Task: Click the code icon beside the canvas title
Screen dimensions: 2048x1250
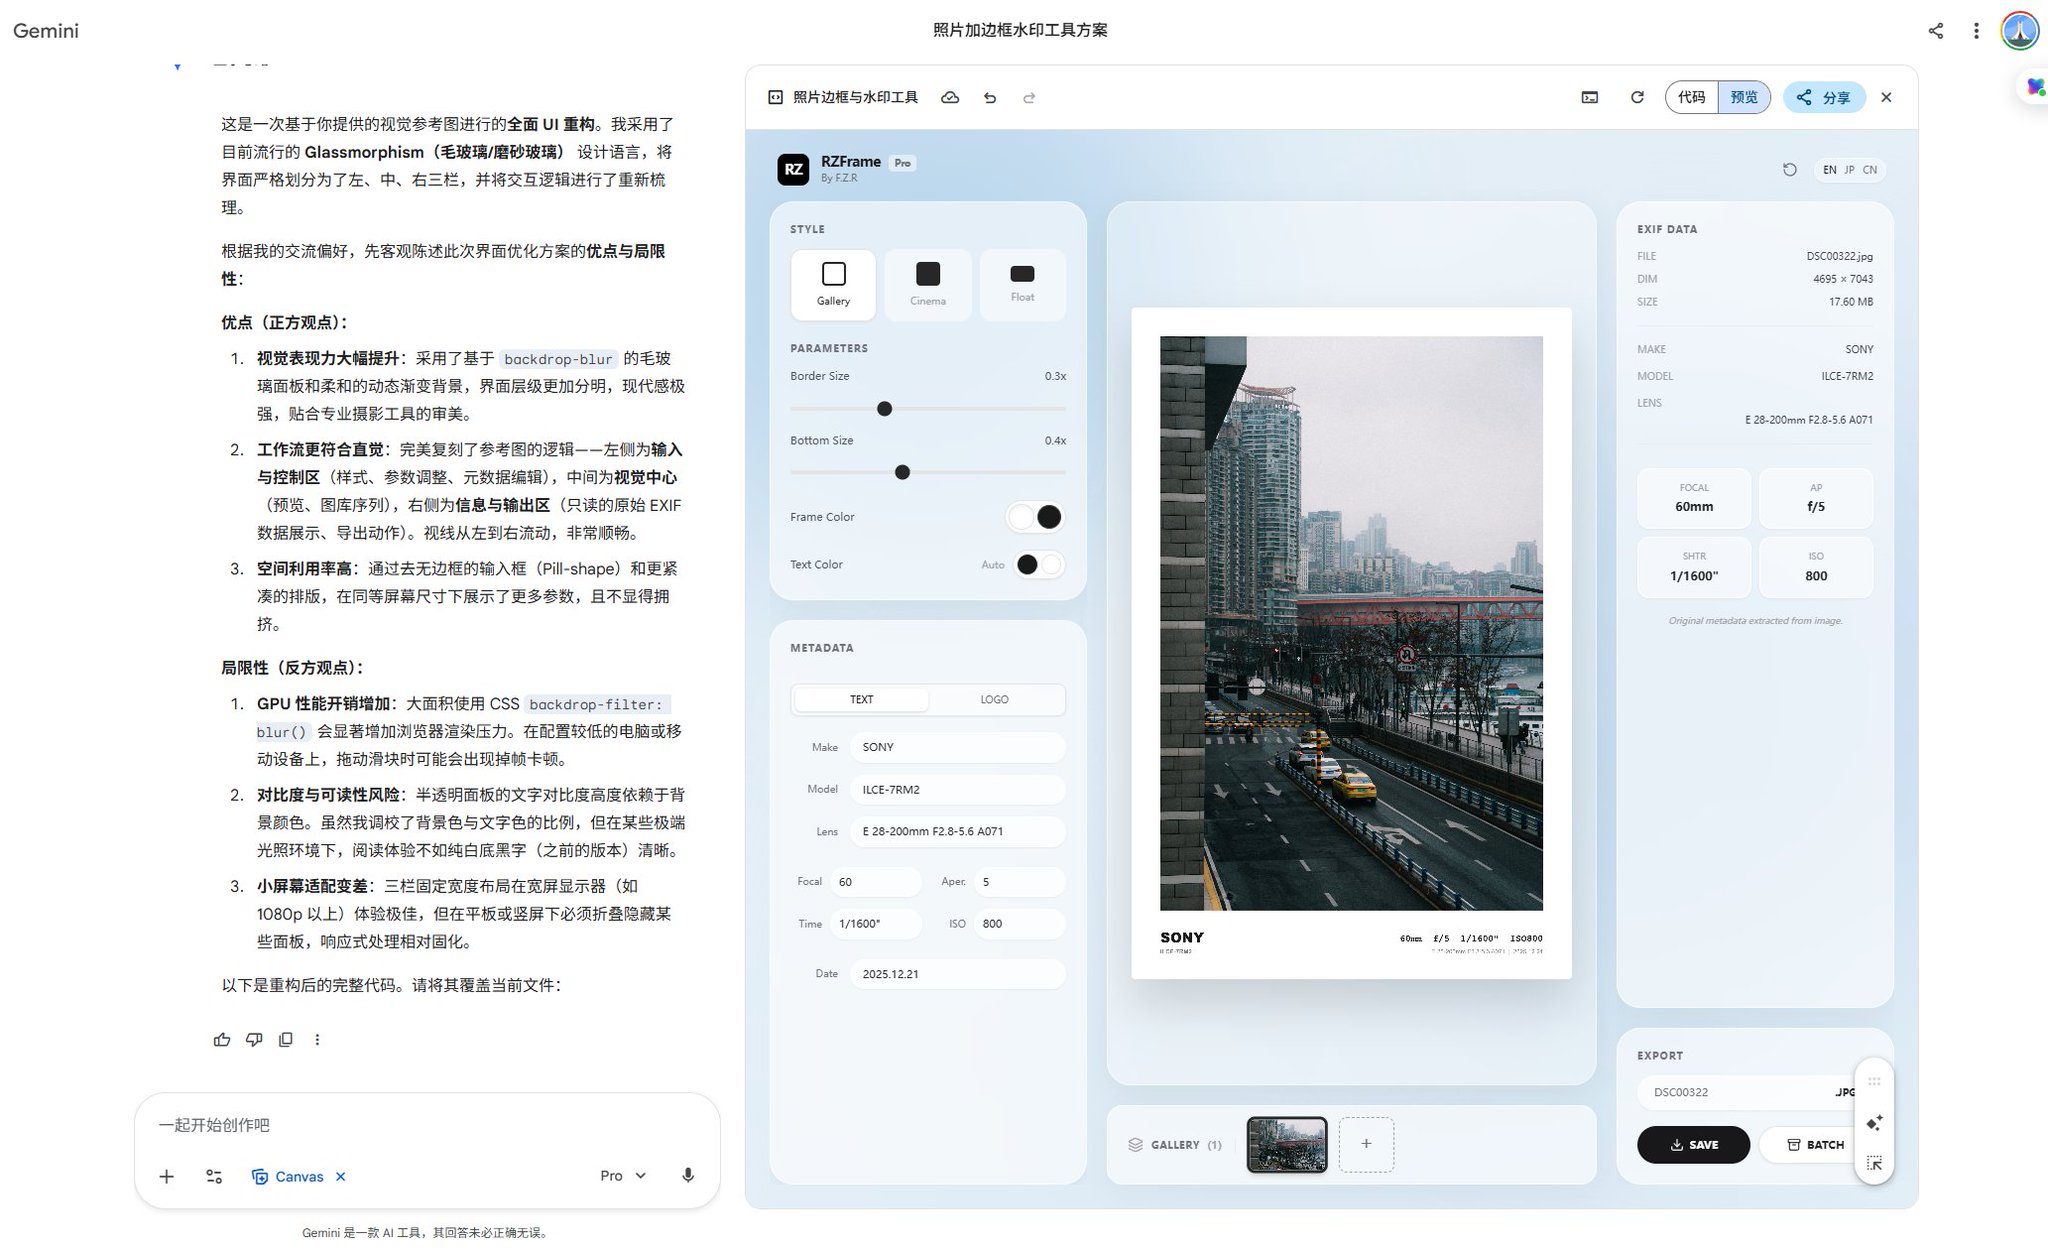Action: 775,97
